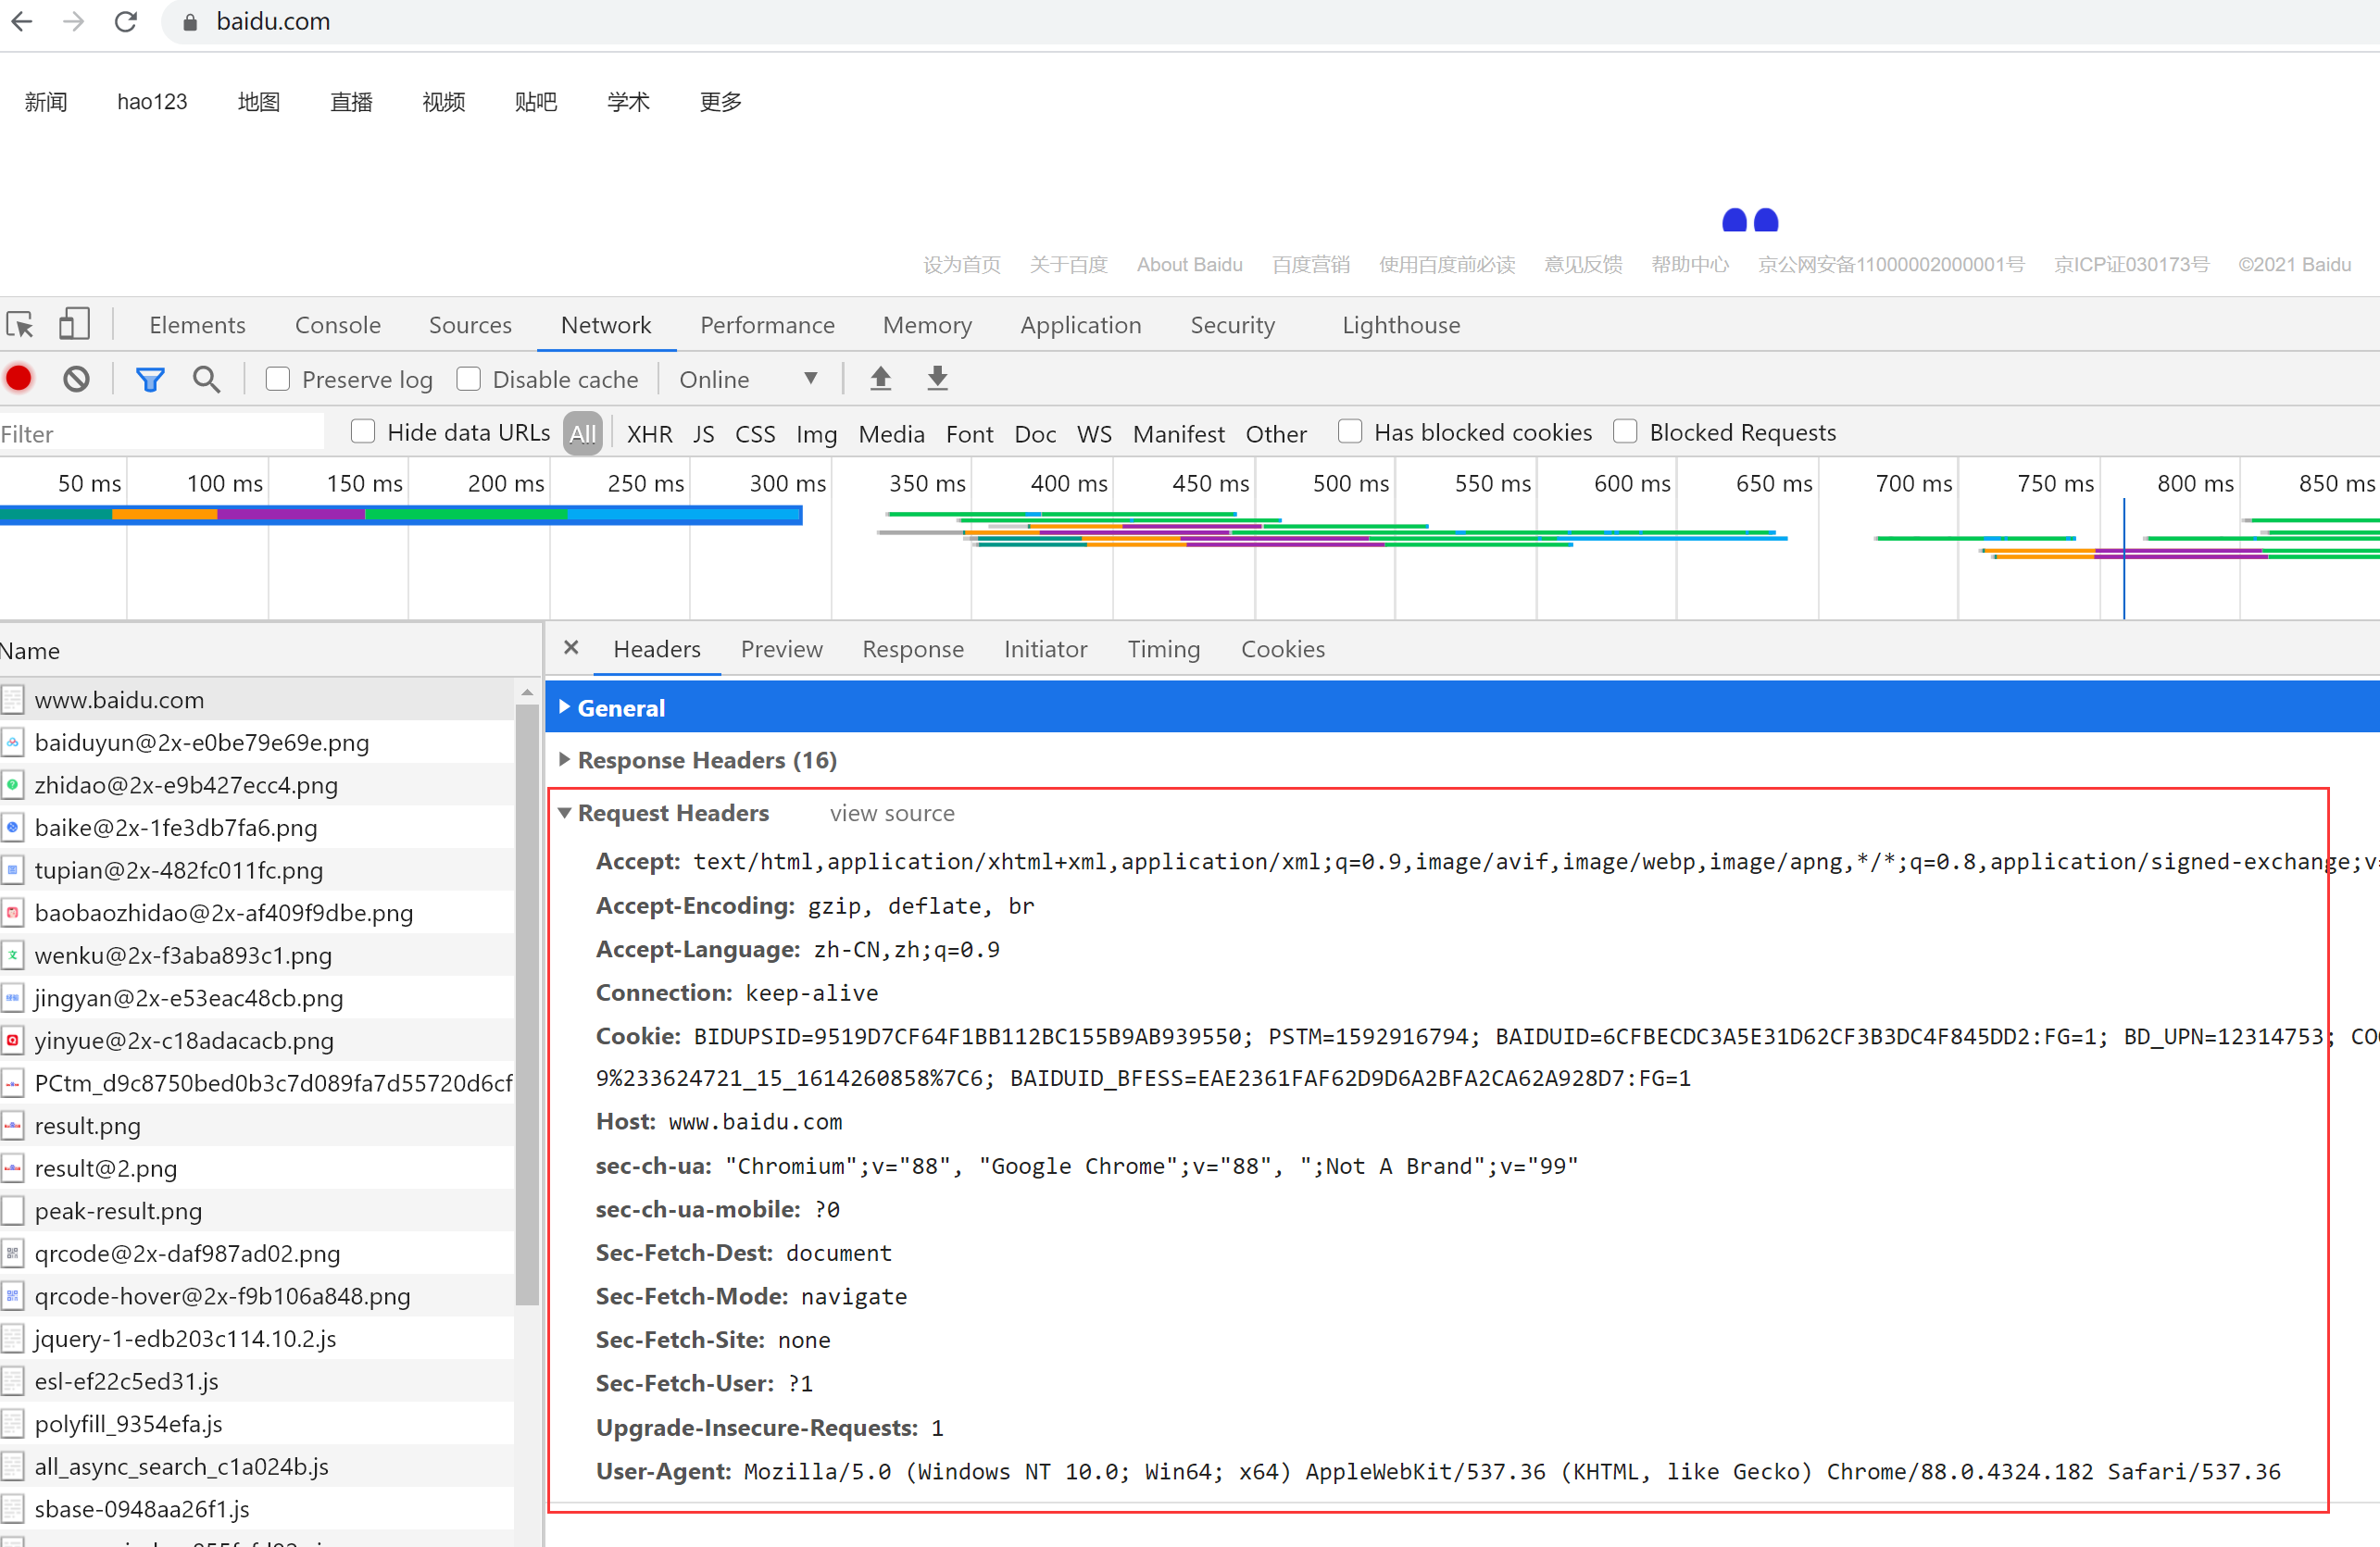Select the baobaozhidao@2x-af409f9dbe.png request

tap(257, 913)
